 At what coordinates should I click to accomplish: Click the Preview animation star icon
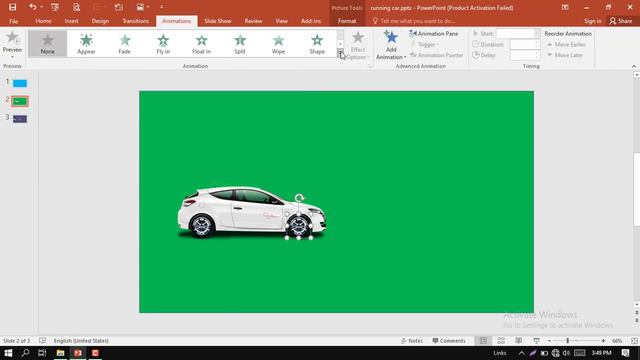[x=12, y=38]
